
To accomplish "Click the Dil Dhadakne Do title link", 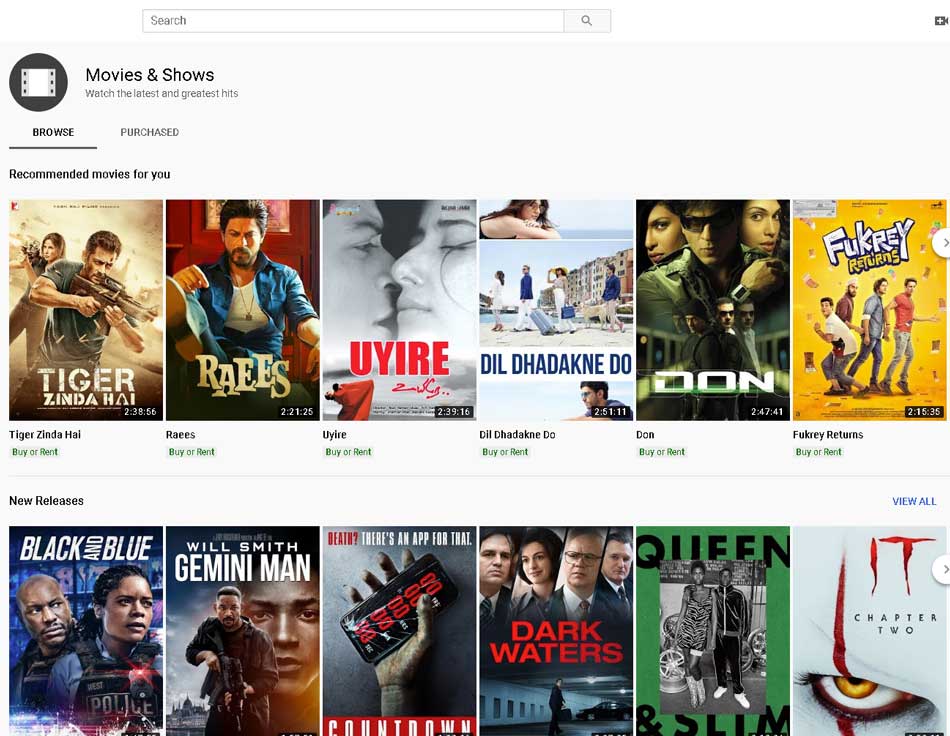I will (517, 434).
